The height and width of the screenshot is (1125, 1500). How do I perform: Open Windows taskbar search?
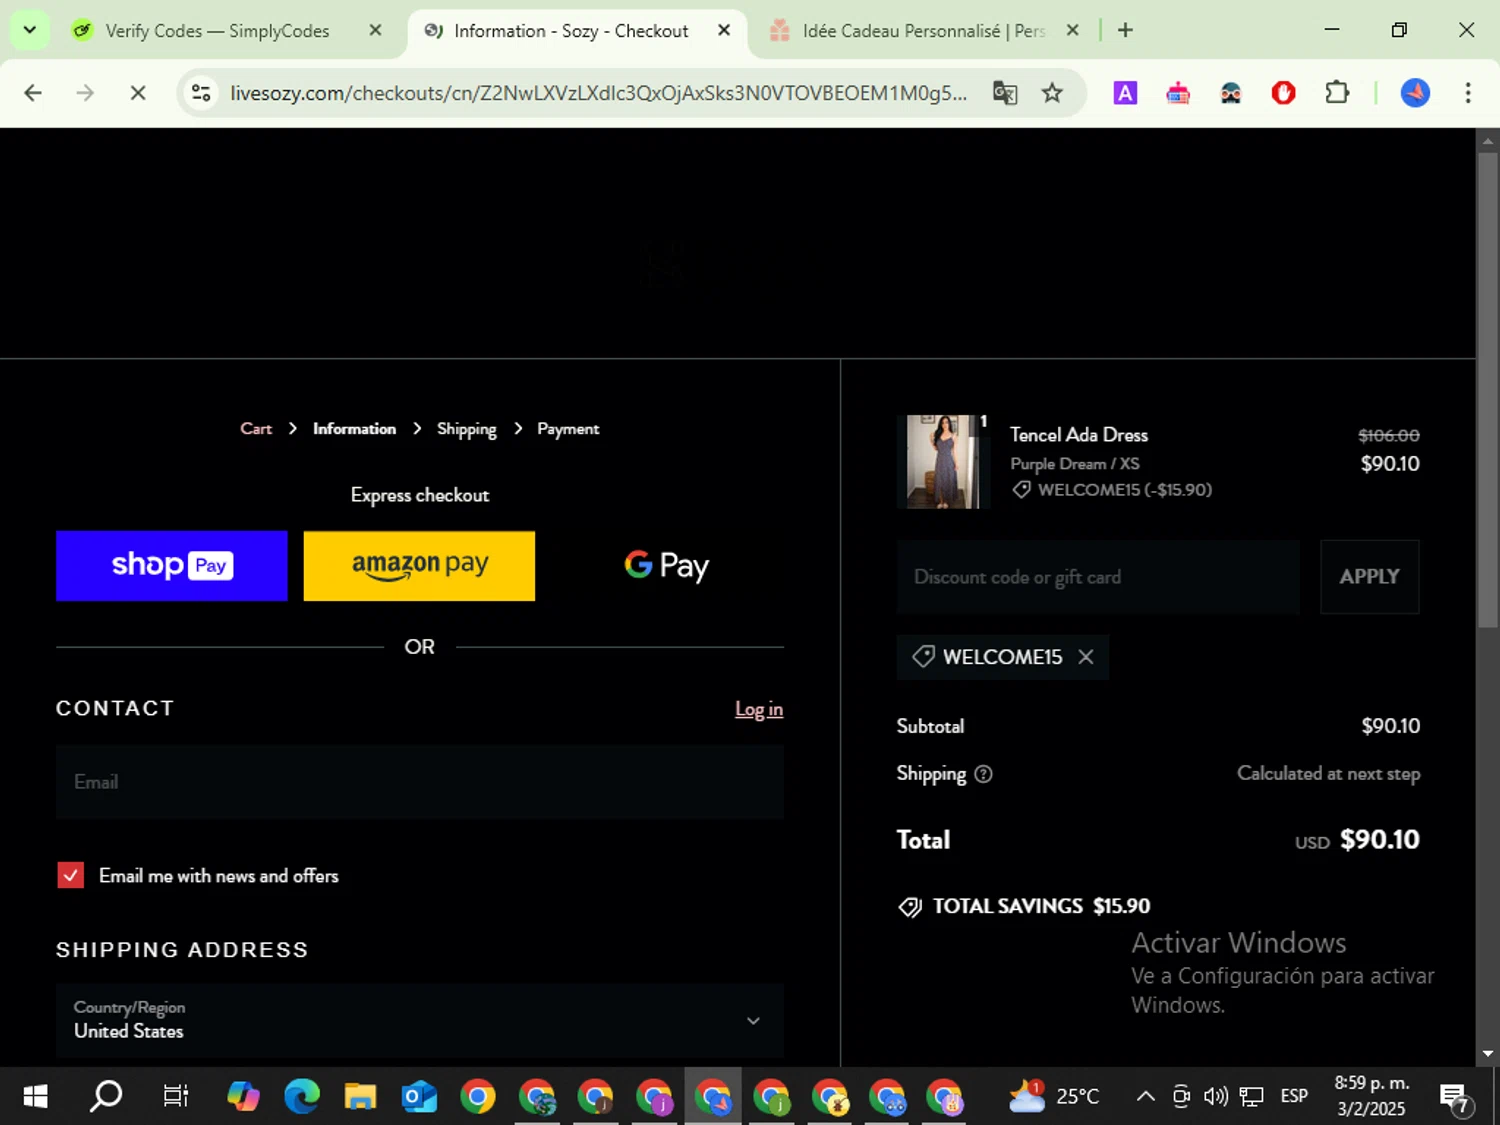point(106,1097)
